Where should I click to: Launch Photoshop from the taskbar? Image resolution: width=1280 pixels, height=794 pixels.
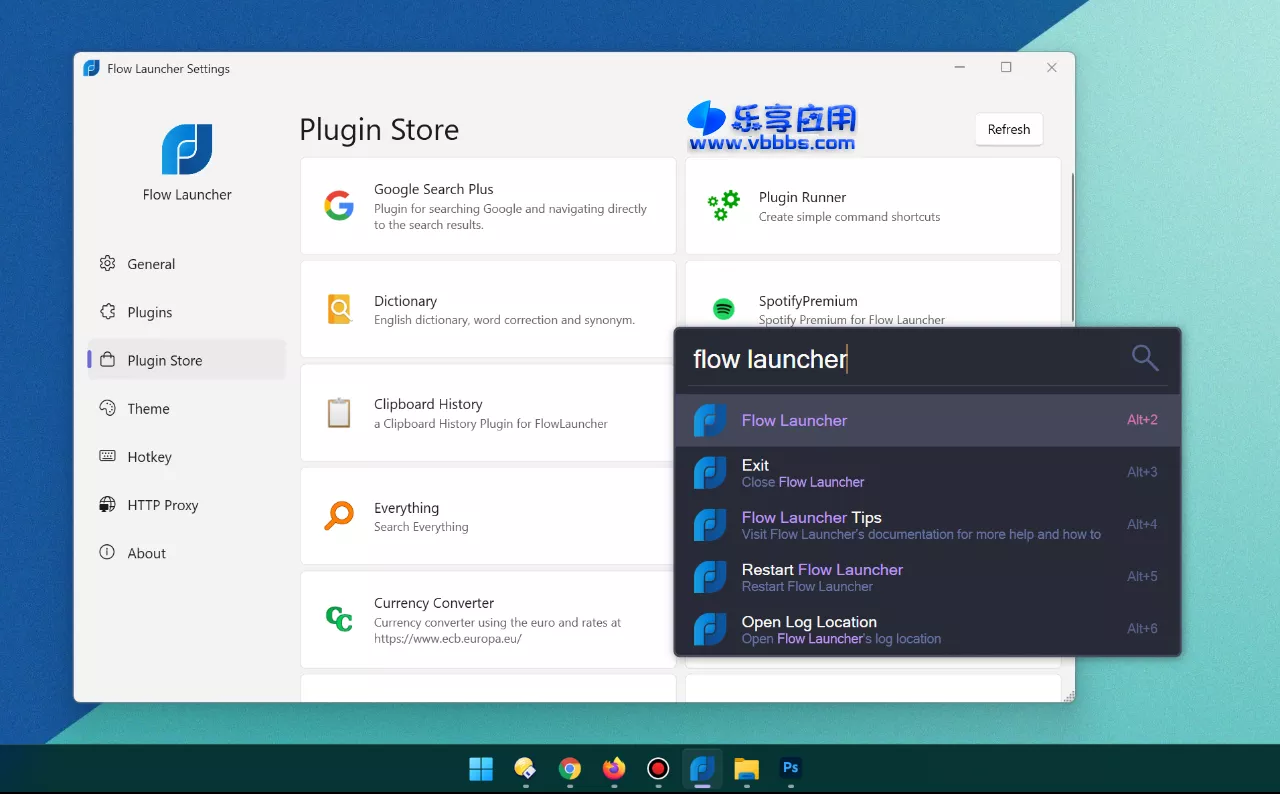(790, 769)
